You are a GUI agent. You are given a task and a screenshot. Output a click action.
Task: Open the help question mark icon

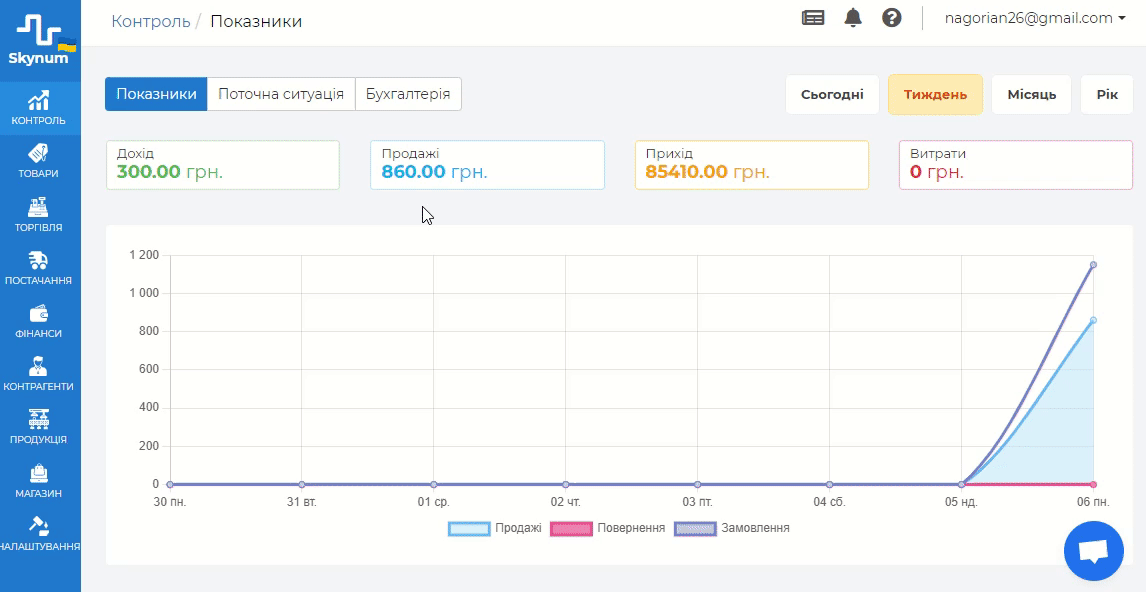click(892, 18)
